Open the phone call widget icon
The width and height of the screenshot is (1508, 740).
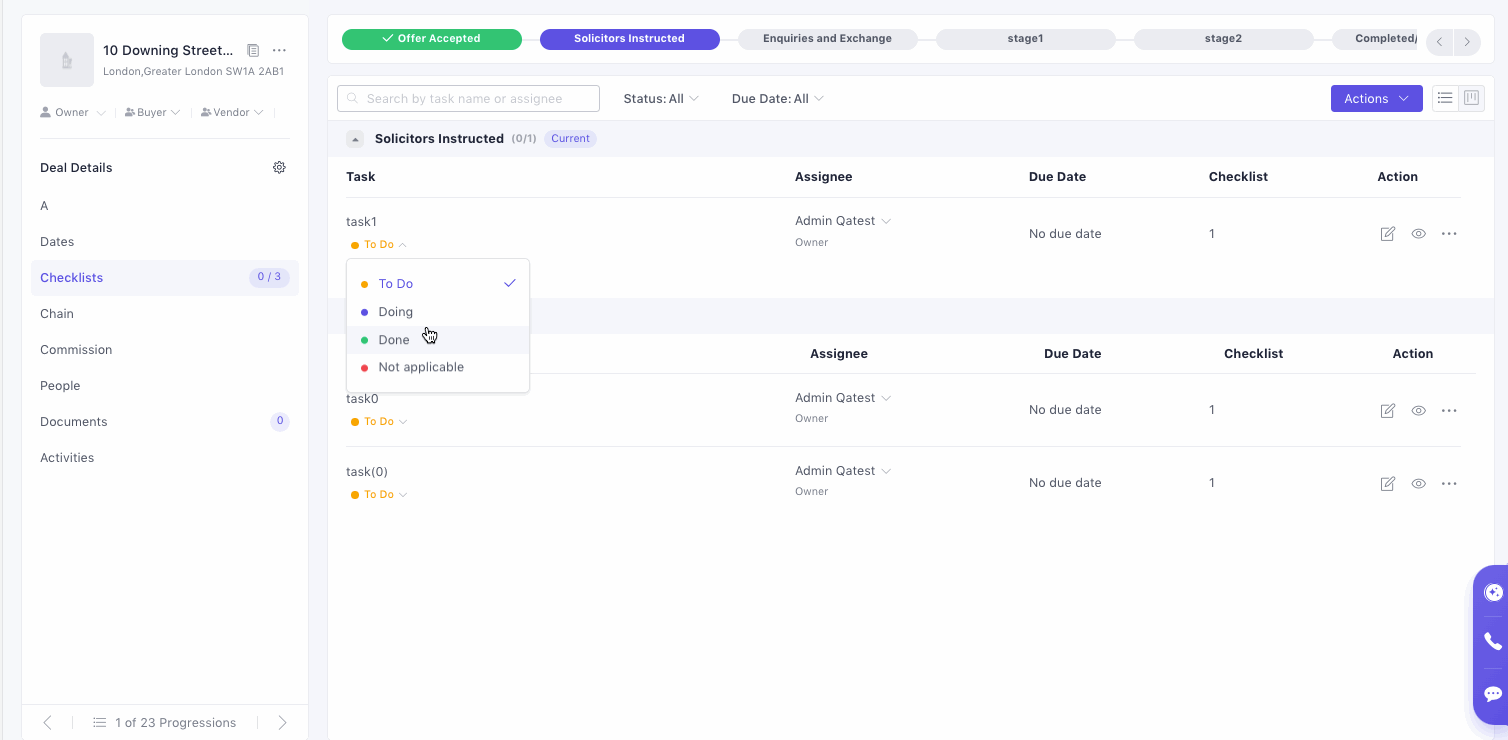point(1493,642)
